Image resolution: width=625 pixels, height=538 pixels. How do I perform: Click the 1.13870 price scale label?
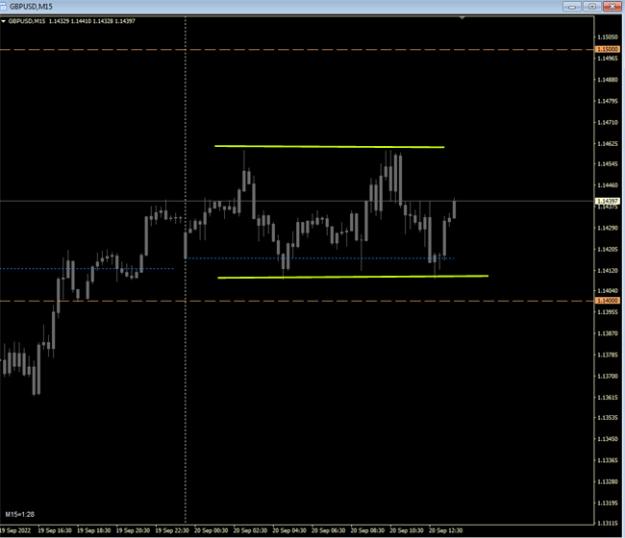[607, 334]
